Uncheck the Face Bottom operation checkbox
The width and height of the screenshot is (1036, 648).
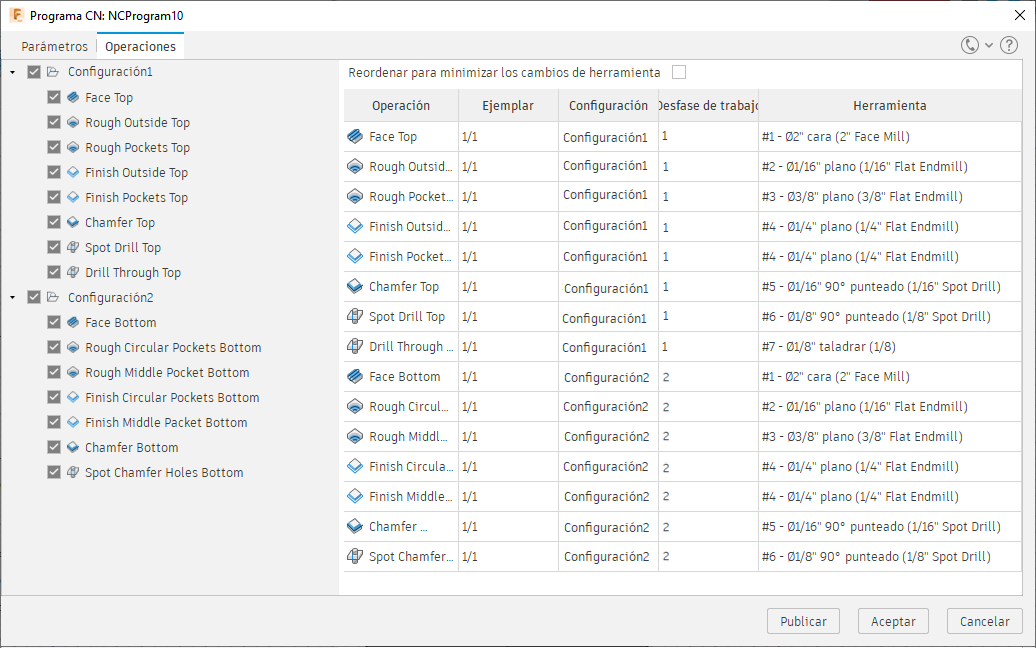pyautogui.click(x=54, y=323)
